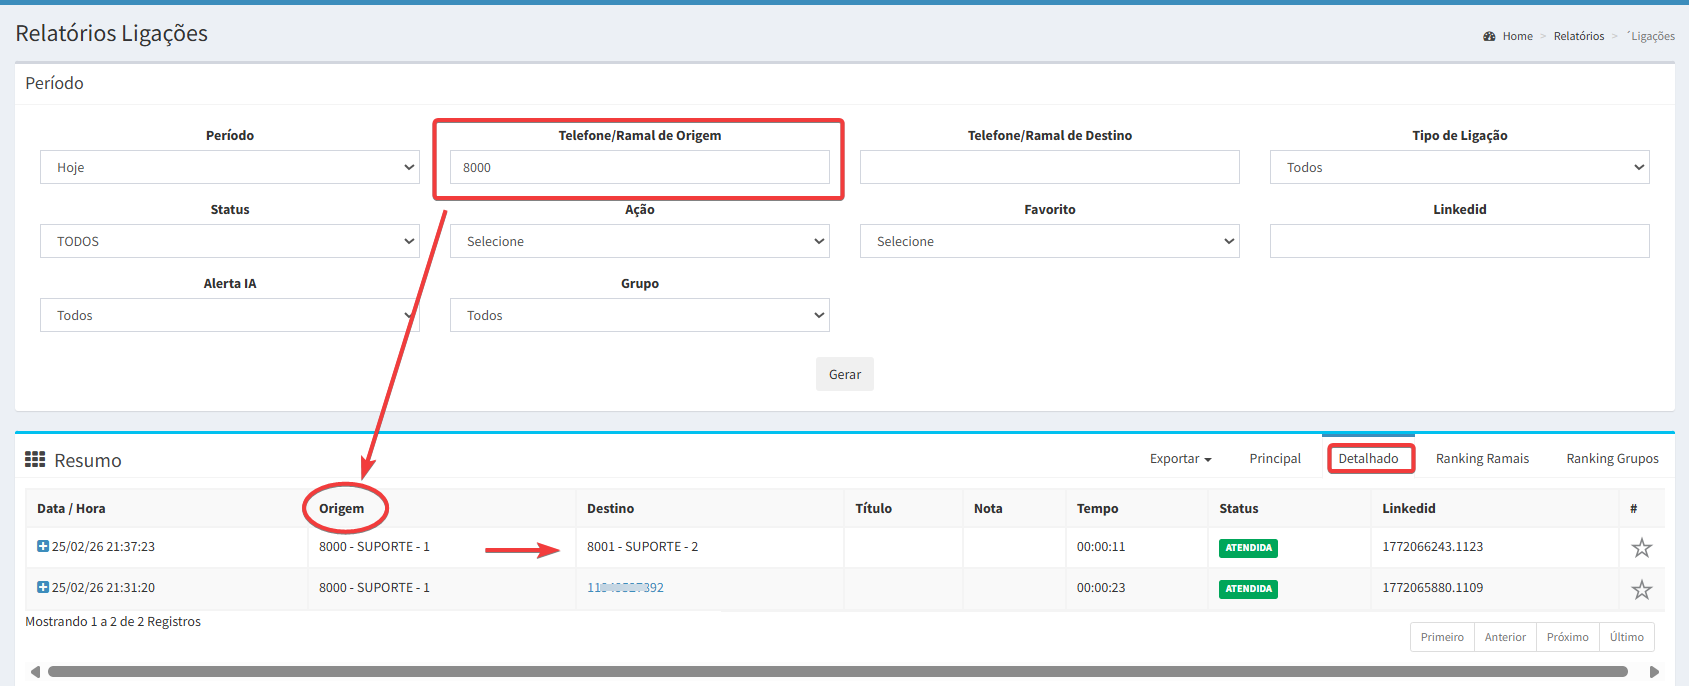Go to Próximo page
The height and width of the screenshot is (686, 1689).
pos(1567,637)
